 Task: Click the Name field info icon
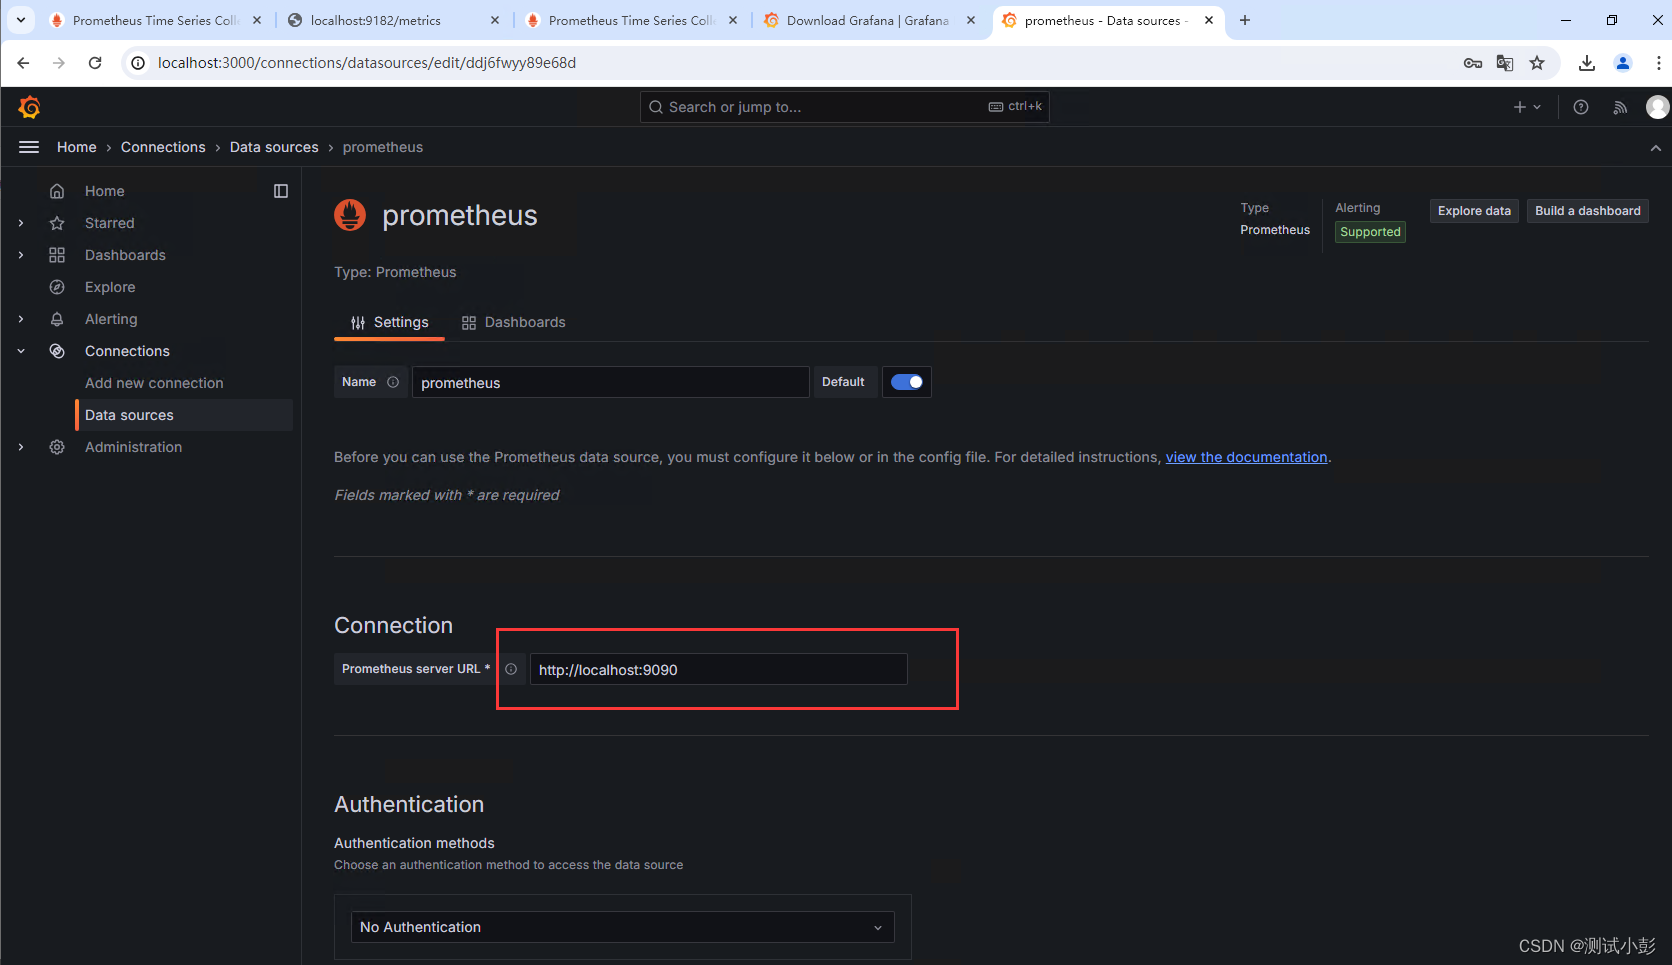(x=393, y=382)
